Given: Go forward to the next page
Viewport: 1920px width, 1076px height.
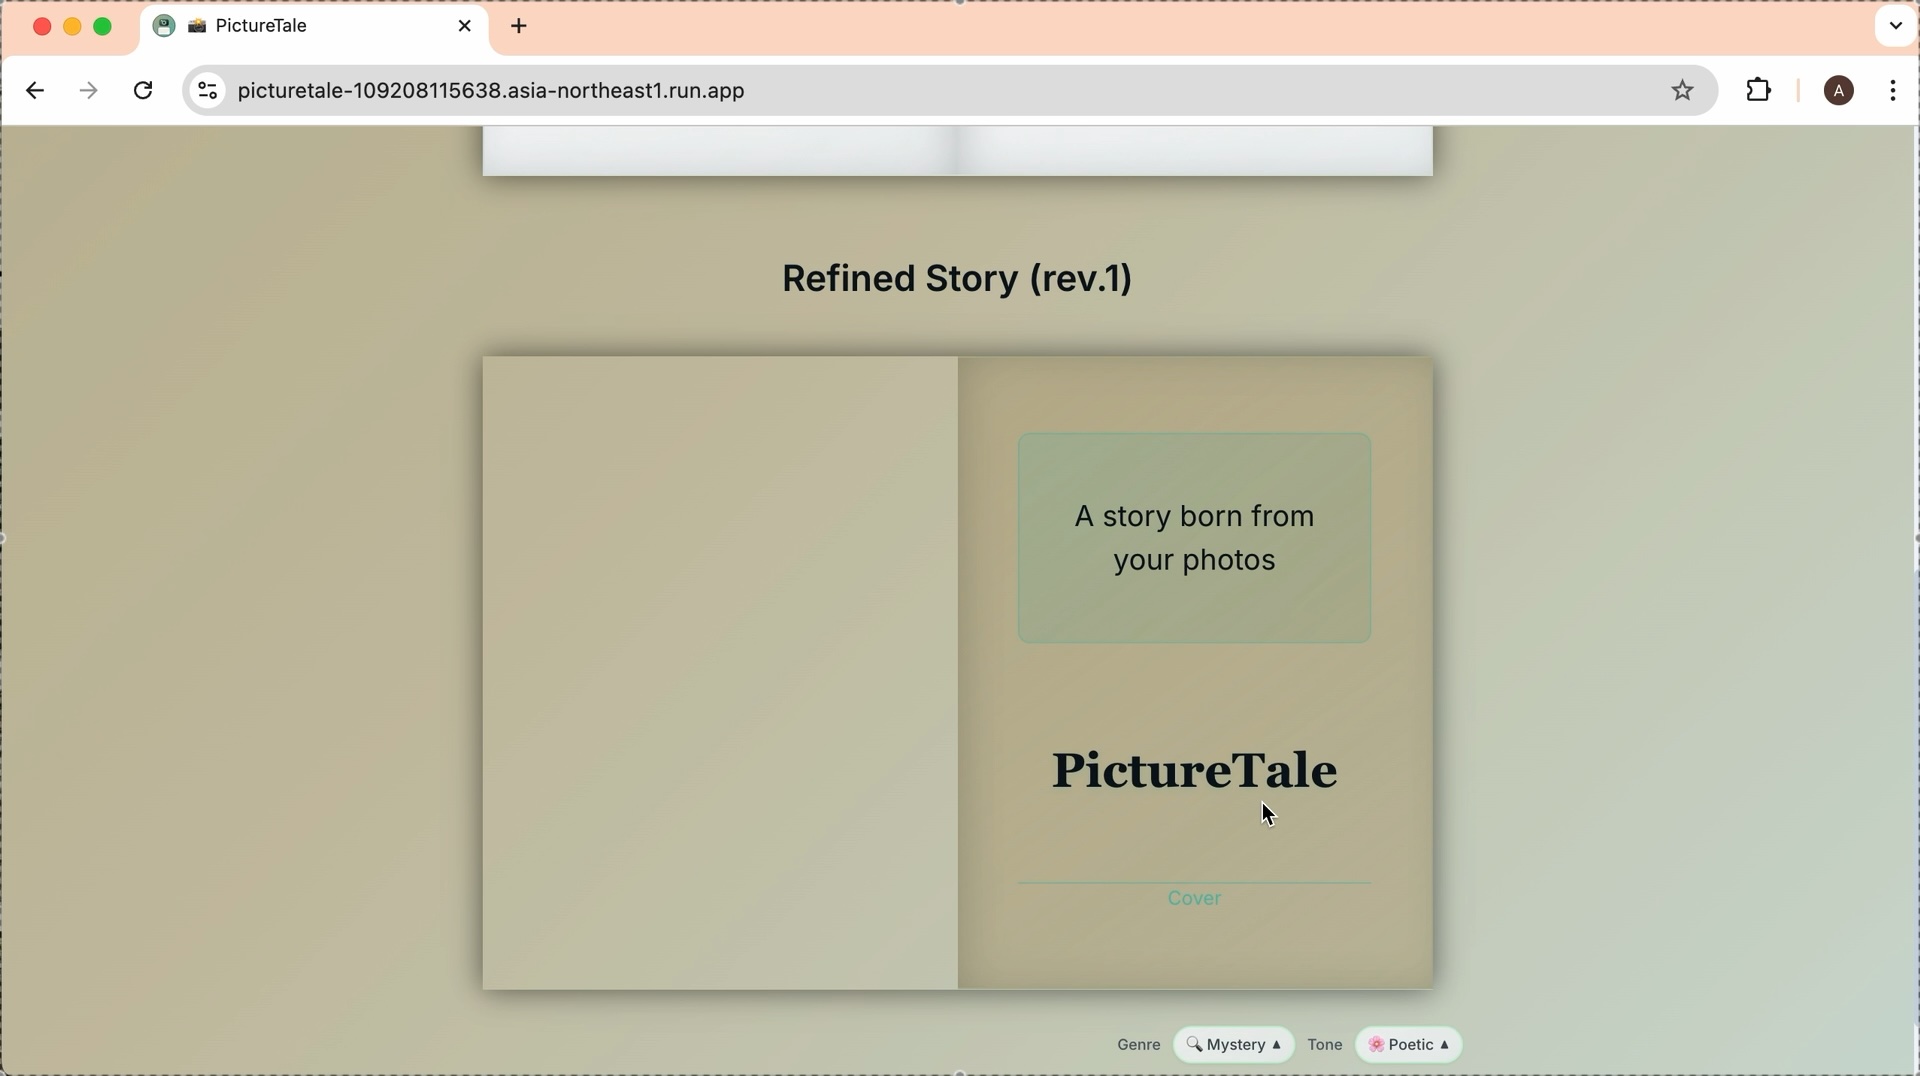Looking at the screenshot, I should [90, 91].
